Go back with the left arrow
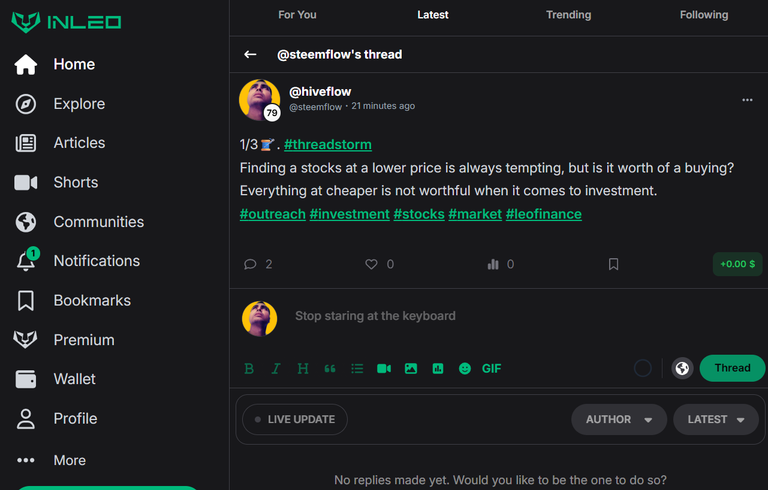This screenshot has width=768, height=490. [250, 54]
